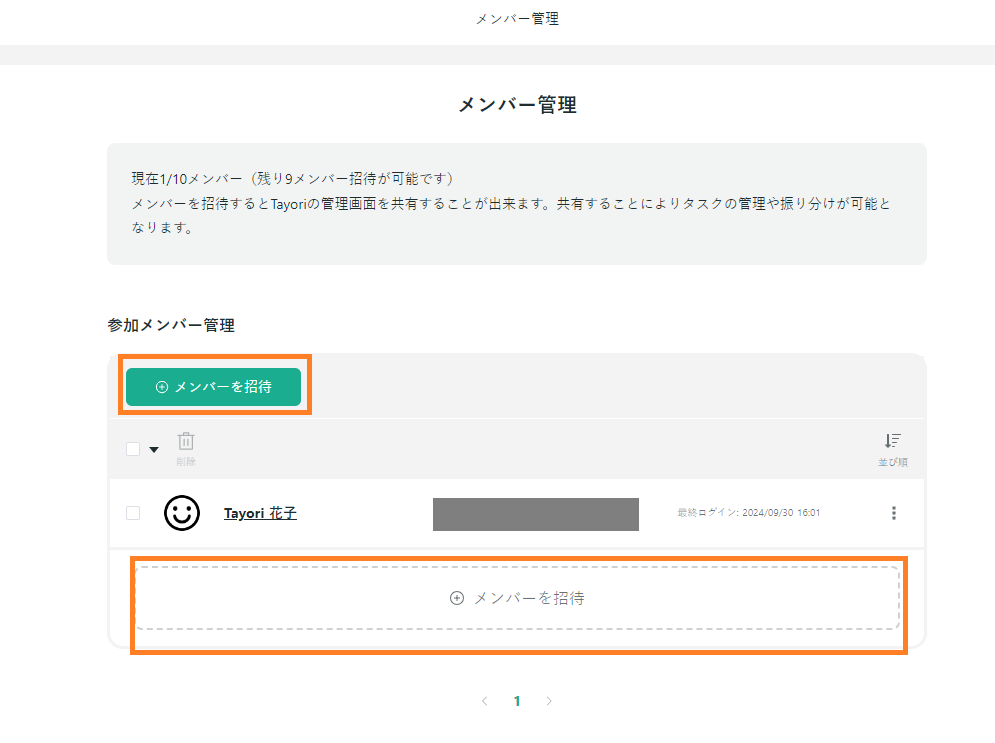995x743 pixels.
Task: Click the dashed メンバーを招待 placeholder row
Action: pyautogui.click(x=517, y=598)
